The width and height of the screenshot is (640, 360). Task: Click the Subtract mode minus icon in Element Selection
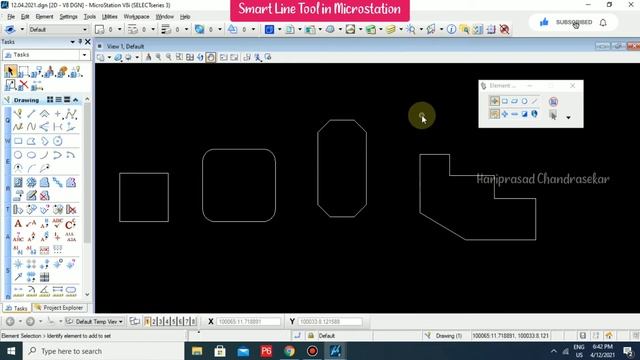515,114
